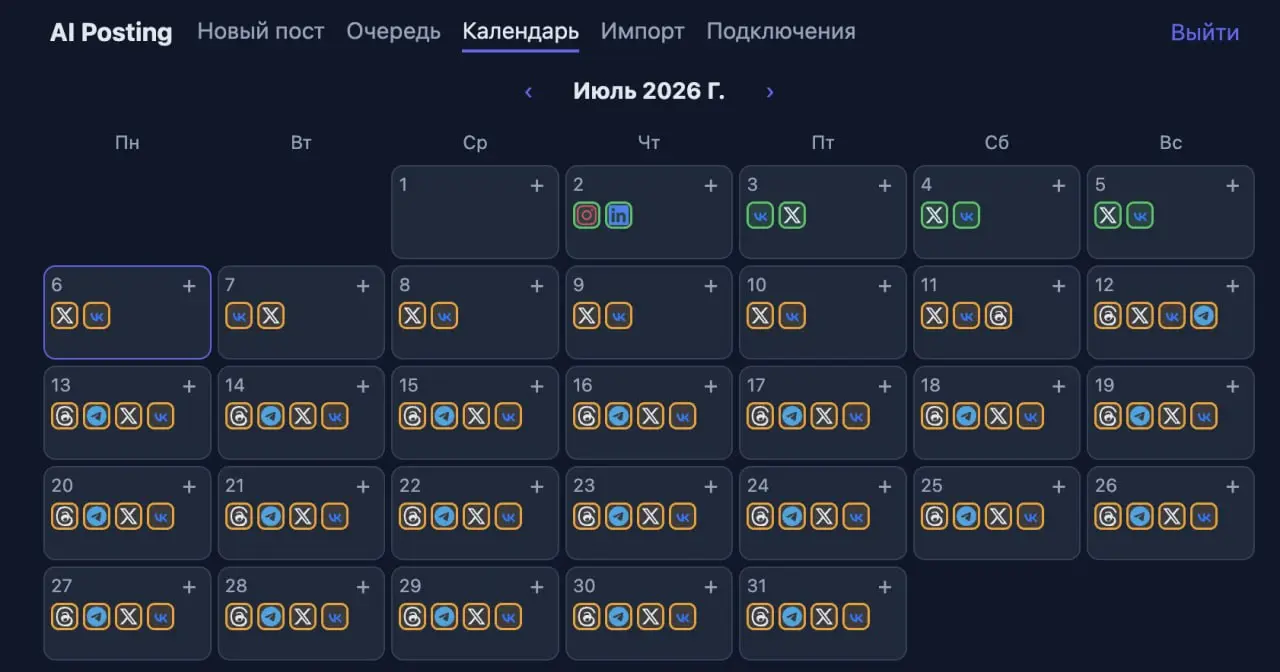The height and width of the screenshot is (672, 1280).
Task: Open X post icon on July 25
Action: [999, 516]
